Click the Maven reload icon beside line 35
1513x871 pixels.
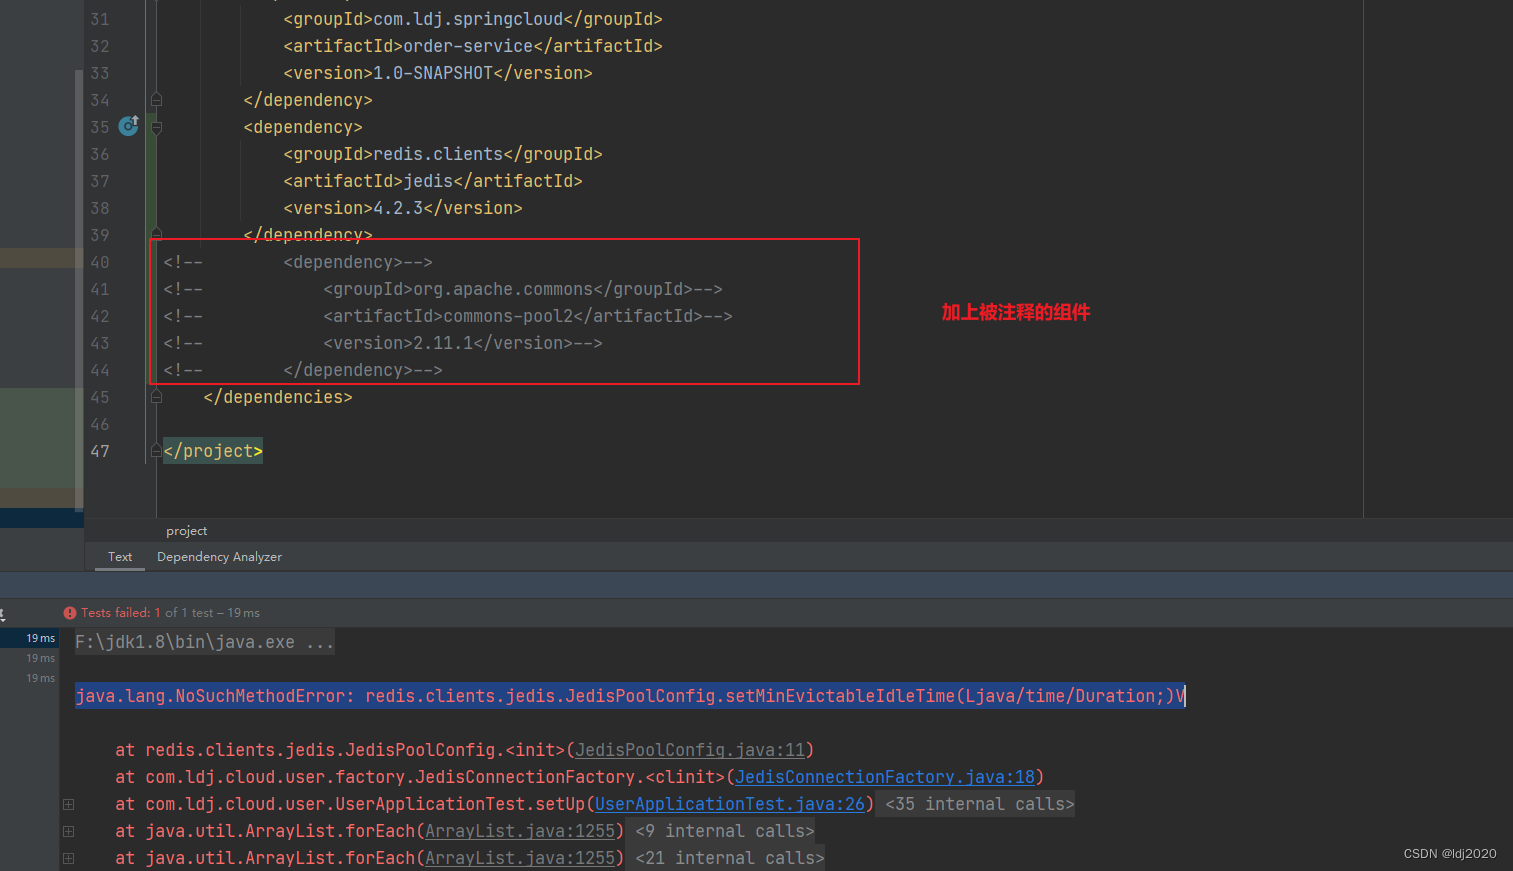(128, 126)
